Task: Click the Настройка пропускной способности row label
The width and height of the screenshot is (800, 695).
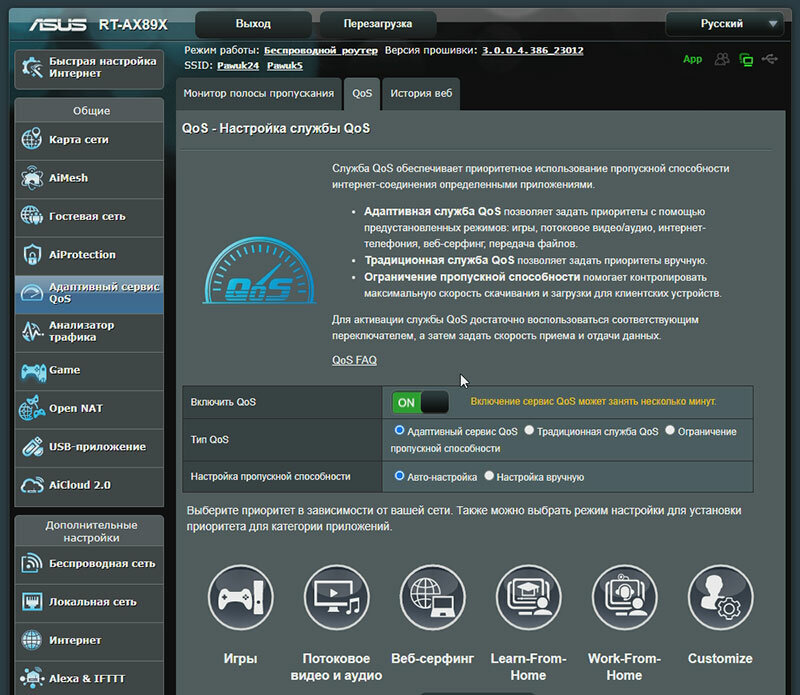Action: (270, 476)
